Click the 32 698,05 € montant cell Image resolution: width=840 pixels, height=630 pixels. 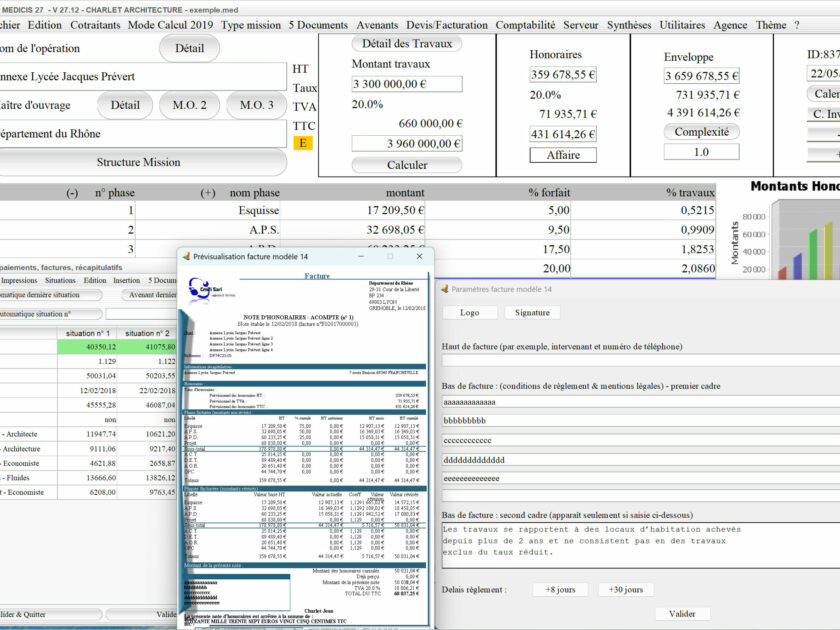tap(353, 230)
